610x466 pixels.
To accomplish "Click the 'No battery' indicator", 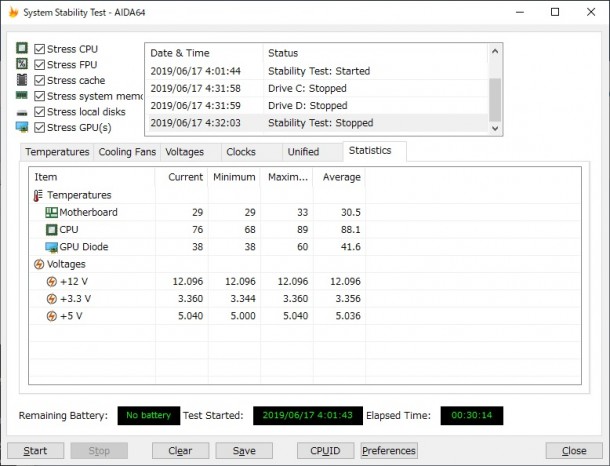I will pyautogui.click(x=149, y=415).
